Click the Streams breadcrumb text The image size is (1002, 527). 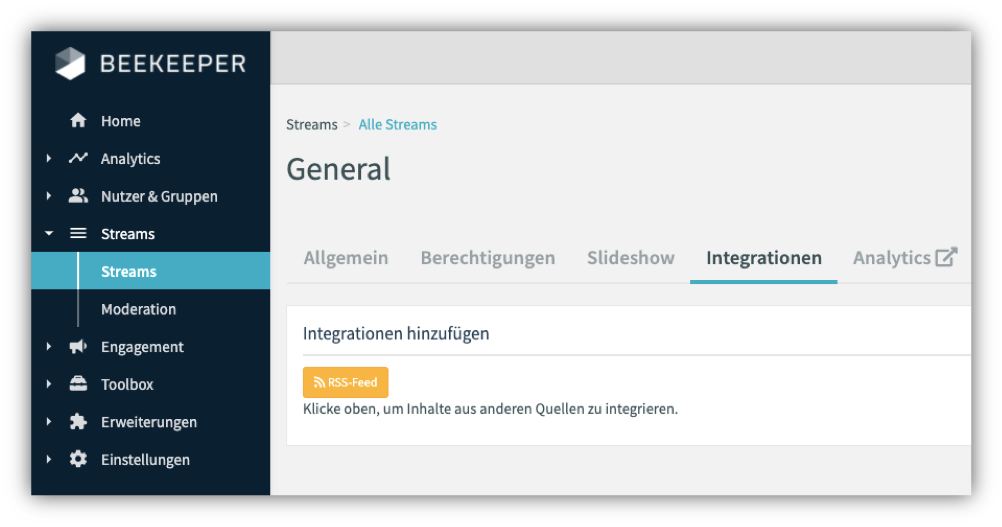pos(311,125)
